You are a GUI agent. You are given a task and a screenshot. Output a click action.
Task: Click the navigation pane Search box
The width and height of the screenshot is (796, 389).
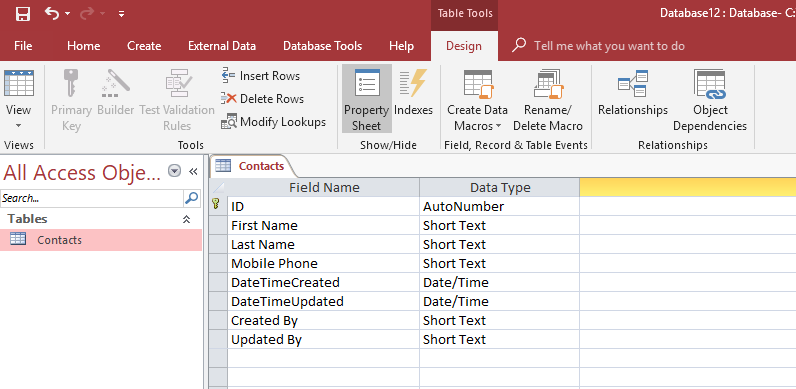point(92,198)
